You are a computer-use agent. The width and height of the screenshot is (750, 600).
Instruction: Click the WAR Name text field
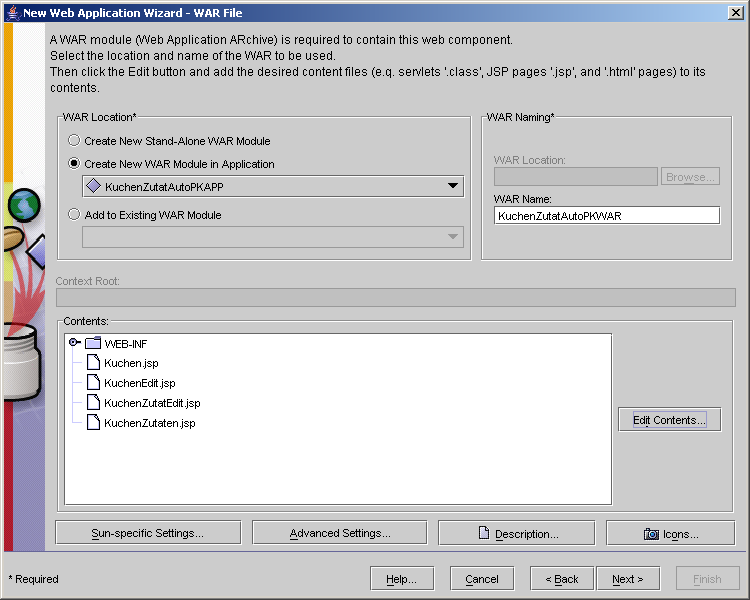pyautogui.click(x=607, y=215)
